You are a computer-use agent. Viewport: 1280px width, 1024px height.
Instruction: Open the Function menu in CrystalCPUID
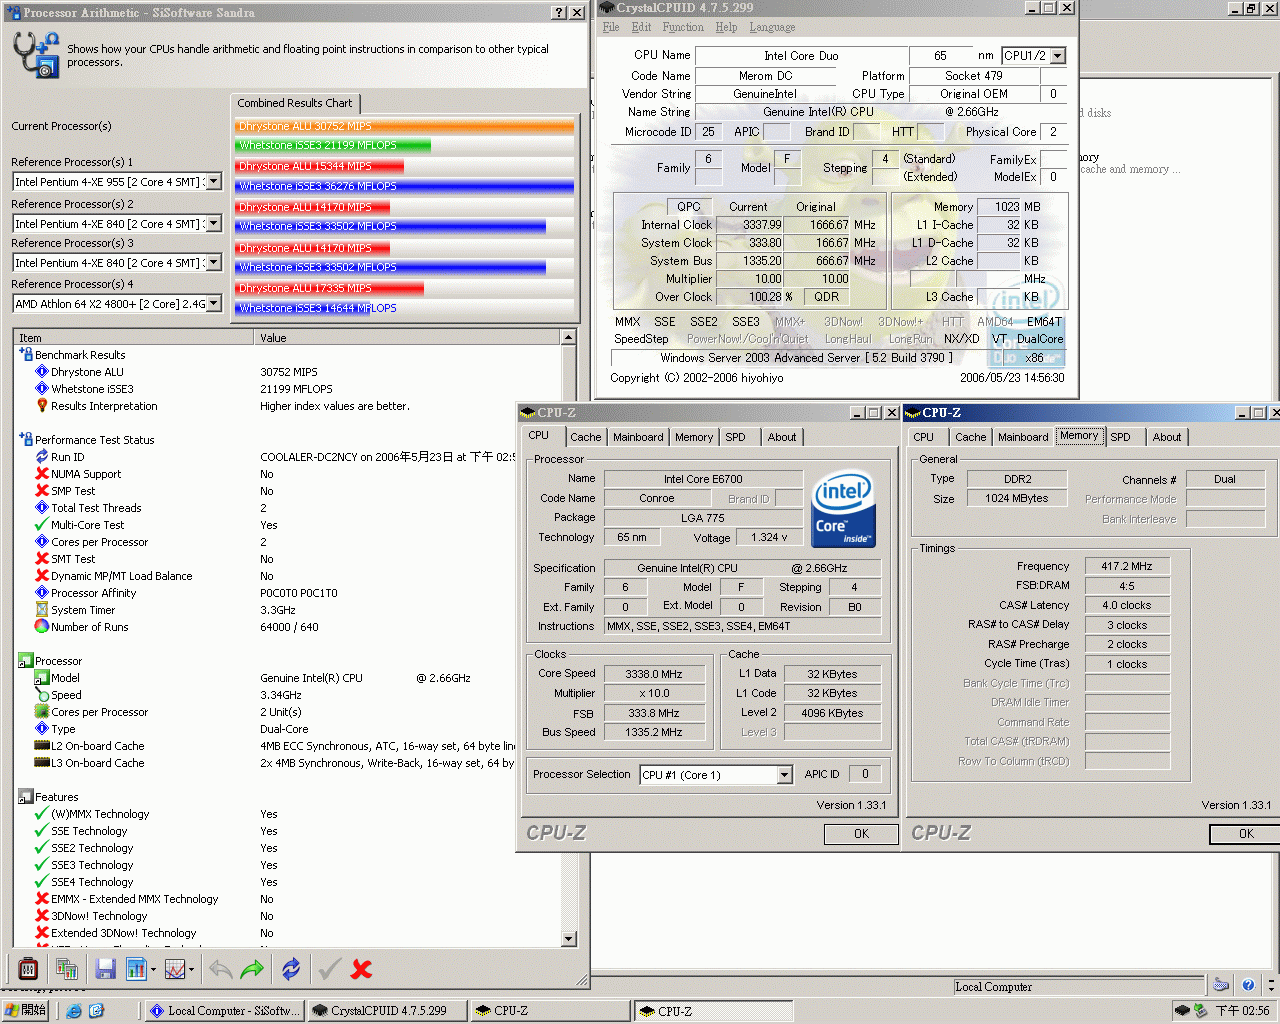pyautogui.click(x=682, y=27)
